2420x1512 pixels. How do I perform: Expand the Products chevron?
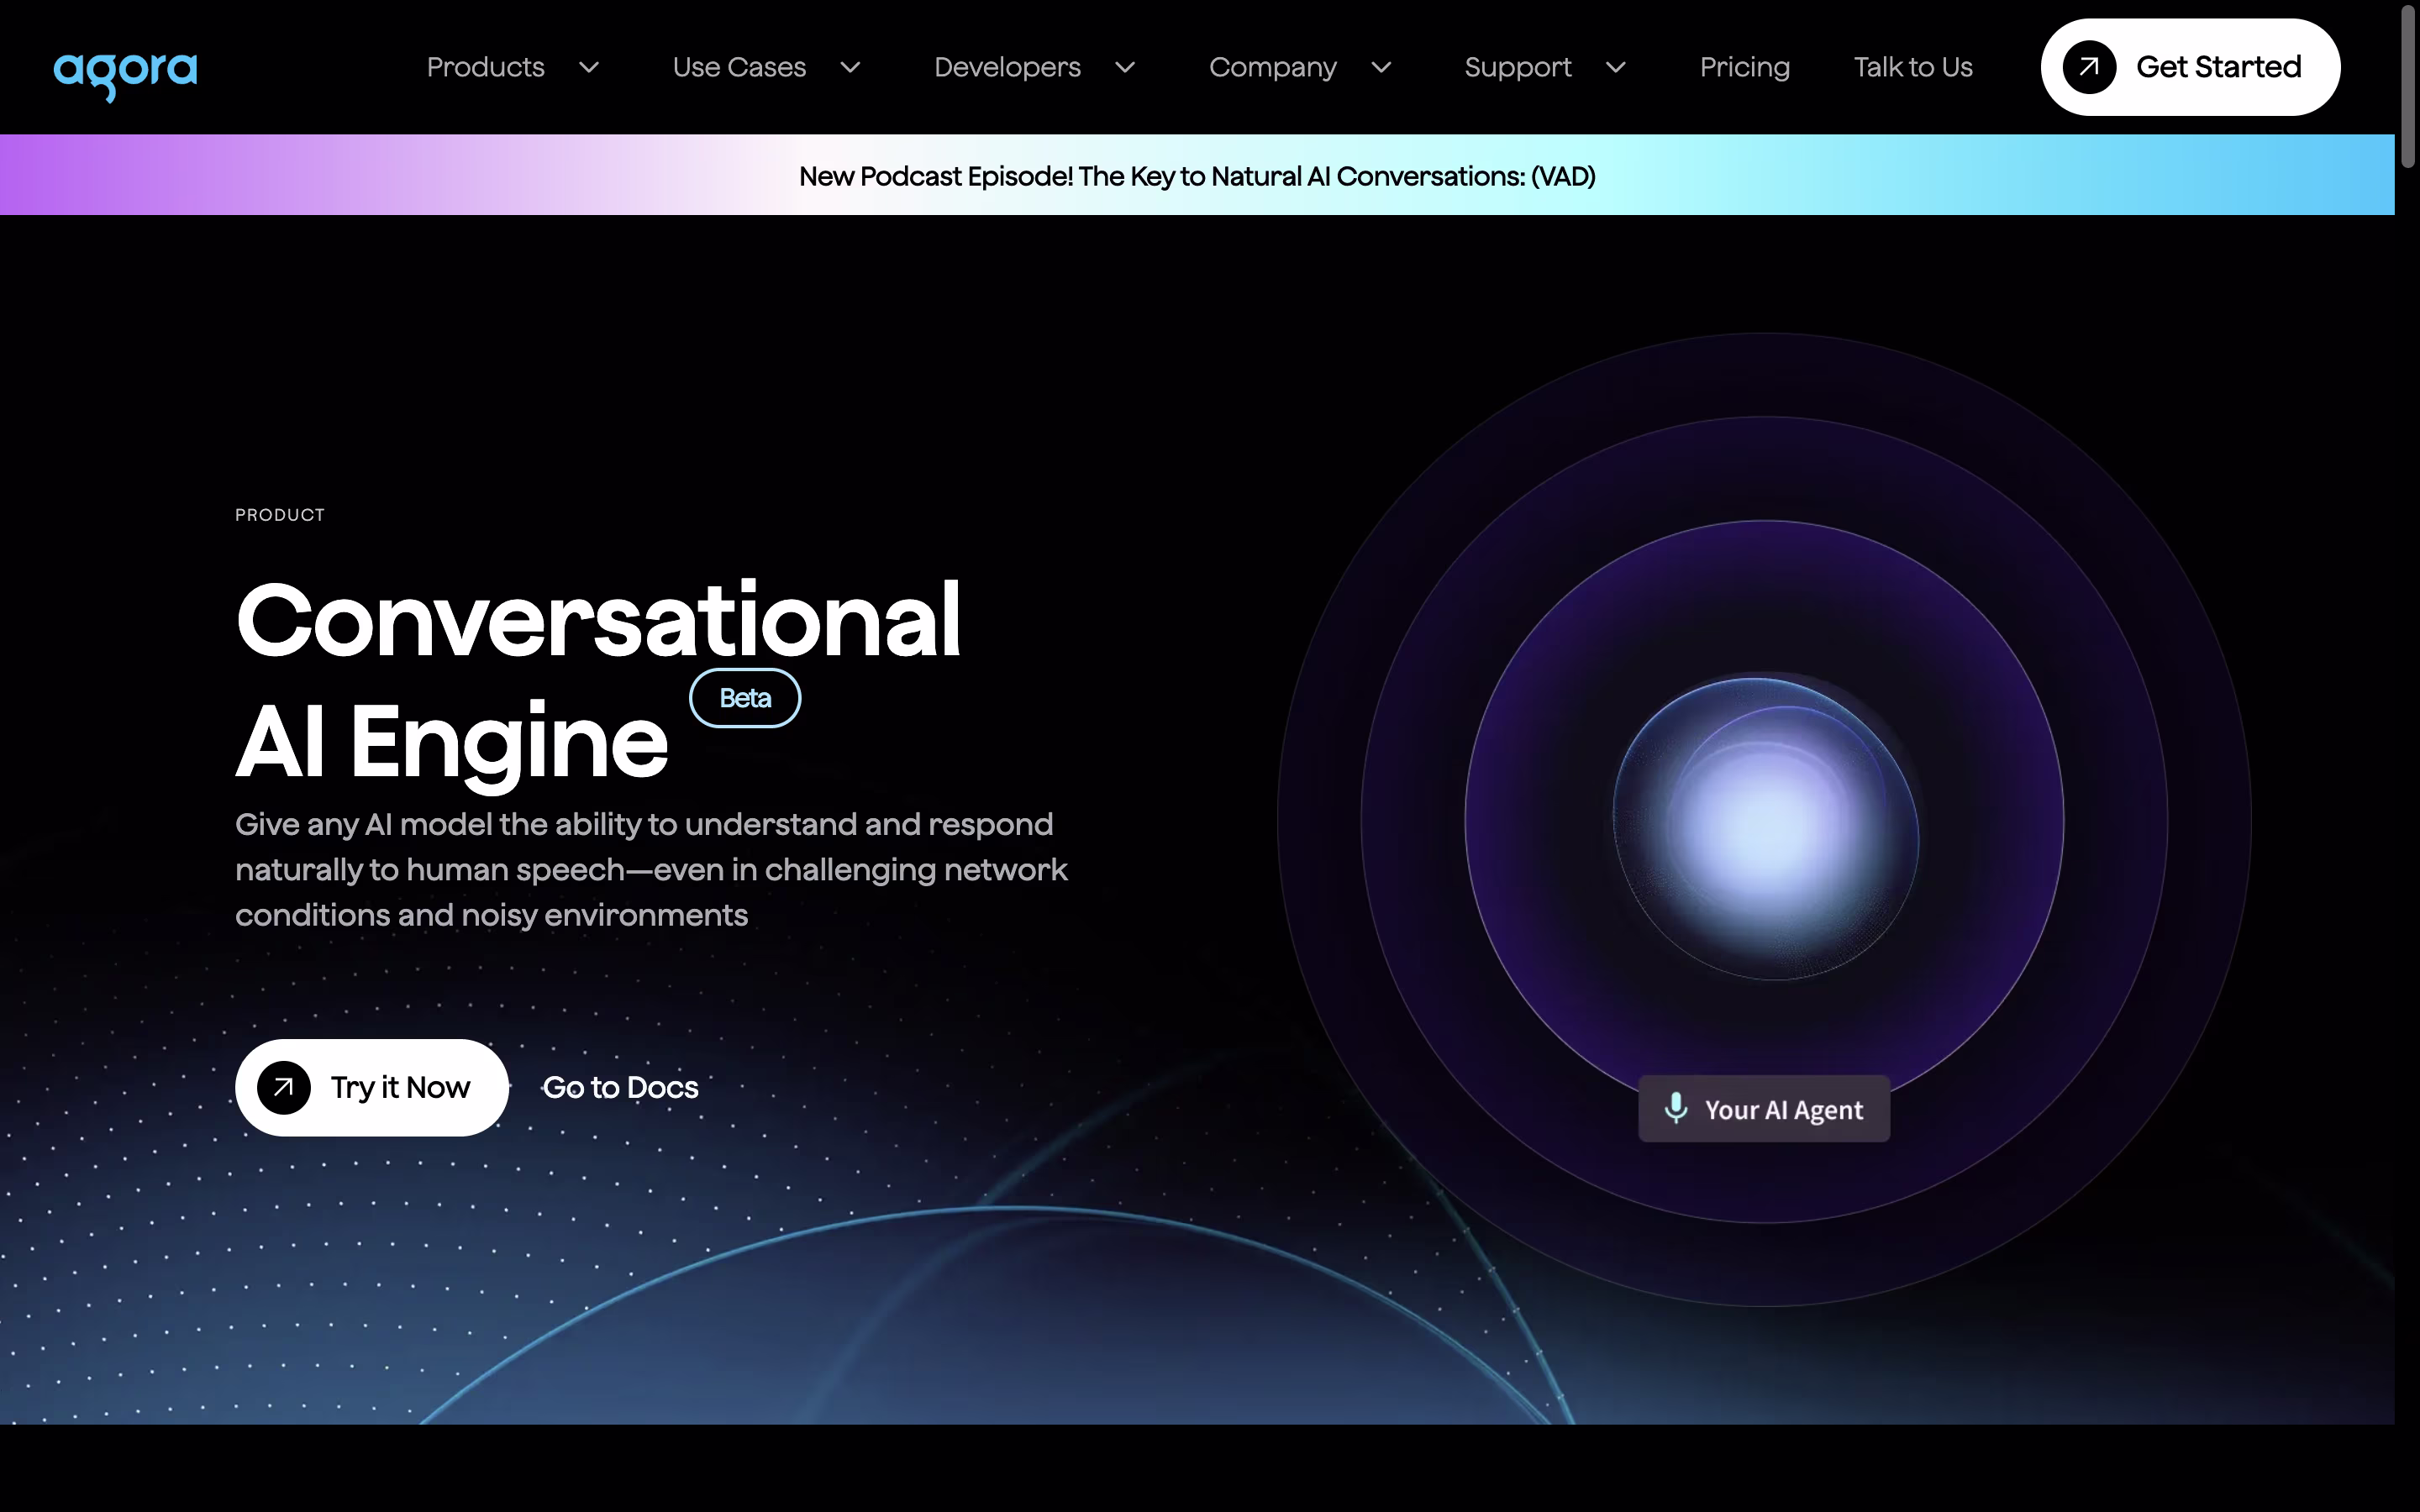pyautogui.click(x=589, y=67)
